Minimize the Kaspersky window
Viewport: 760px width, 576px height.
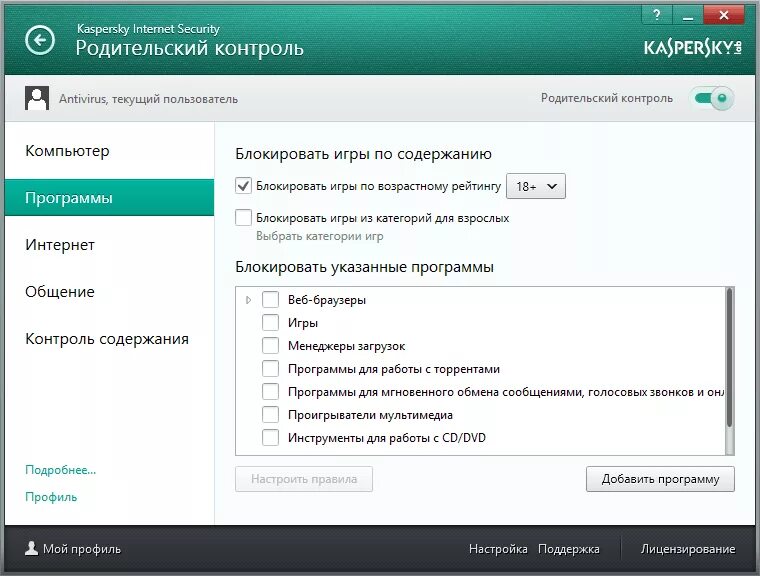tap(687, 15)
